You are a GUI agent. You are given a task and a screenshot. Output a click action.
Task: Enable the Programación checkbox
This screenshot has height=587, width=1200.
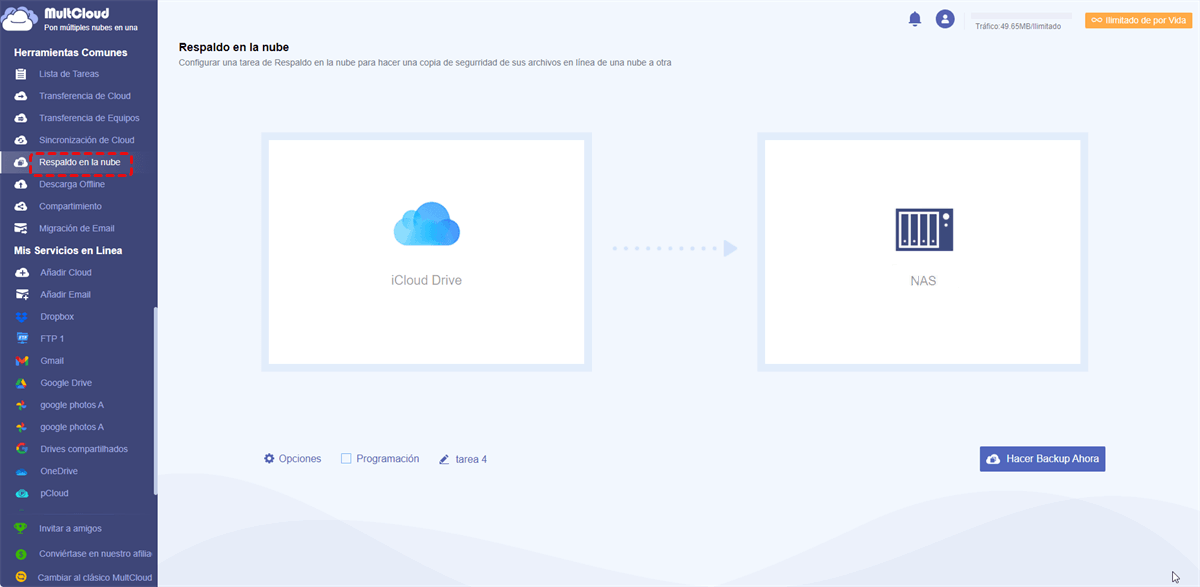(x=346, y=459)
